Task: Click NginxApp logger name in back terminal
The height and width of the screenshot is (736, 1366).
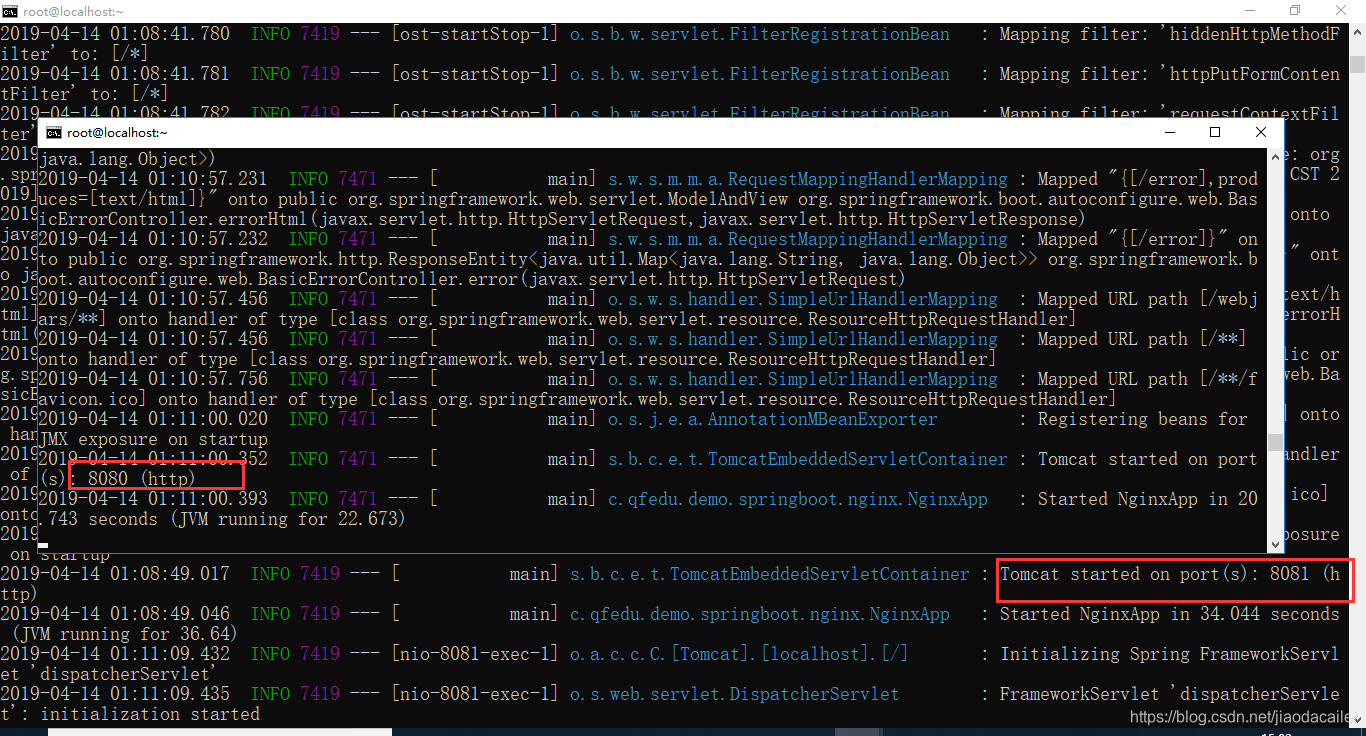Action: tap(760, 614)
